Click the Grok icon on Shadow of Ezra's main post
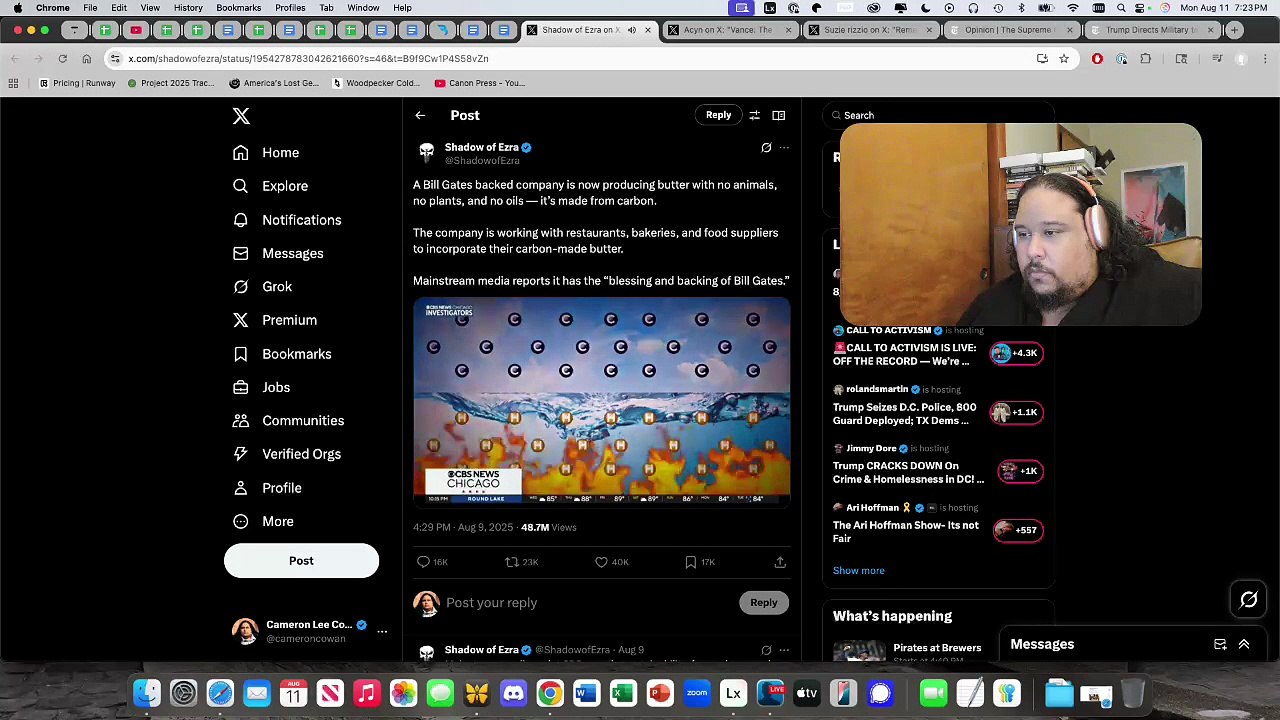Image resolution: width=1280 pixels, height=720 pixels. tap(766, 148)
